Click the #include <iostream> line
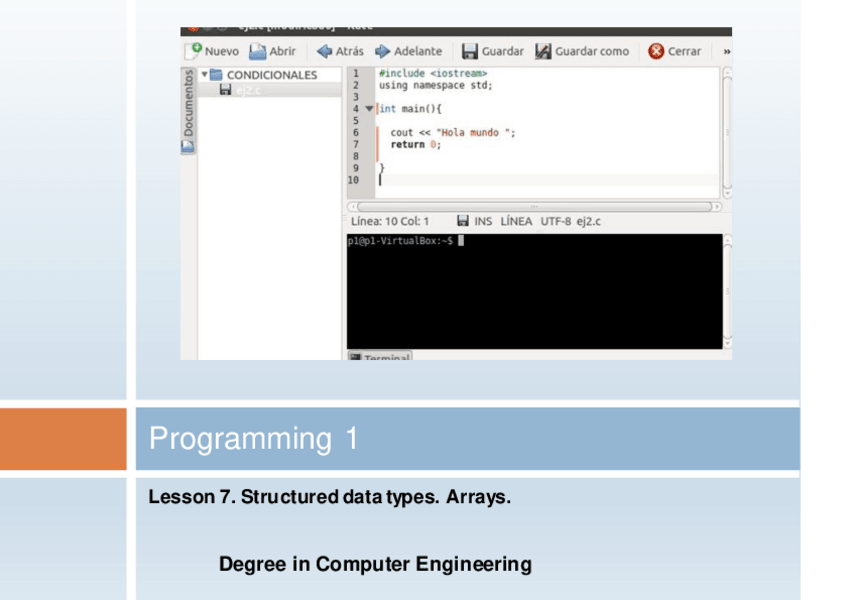This screenshot has width=848, height=600. (433, 73)
